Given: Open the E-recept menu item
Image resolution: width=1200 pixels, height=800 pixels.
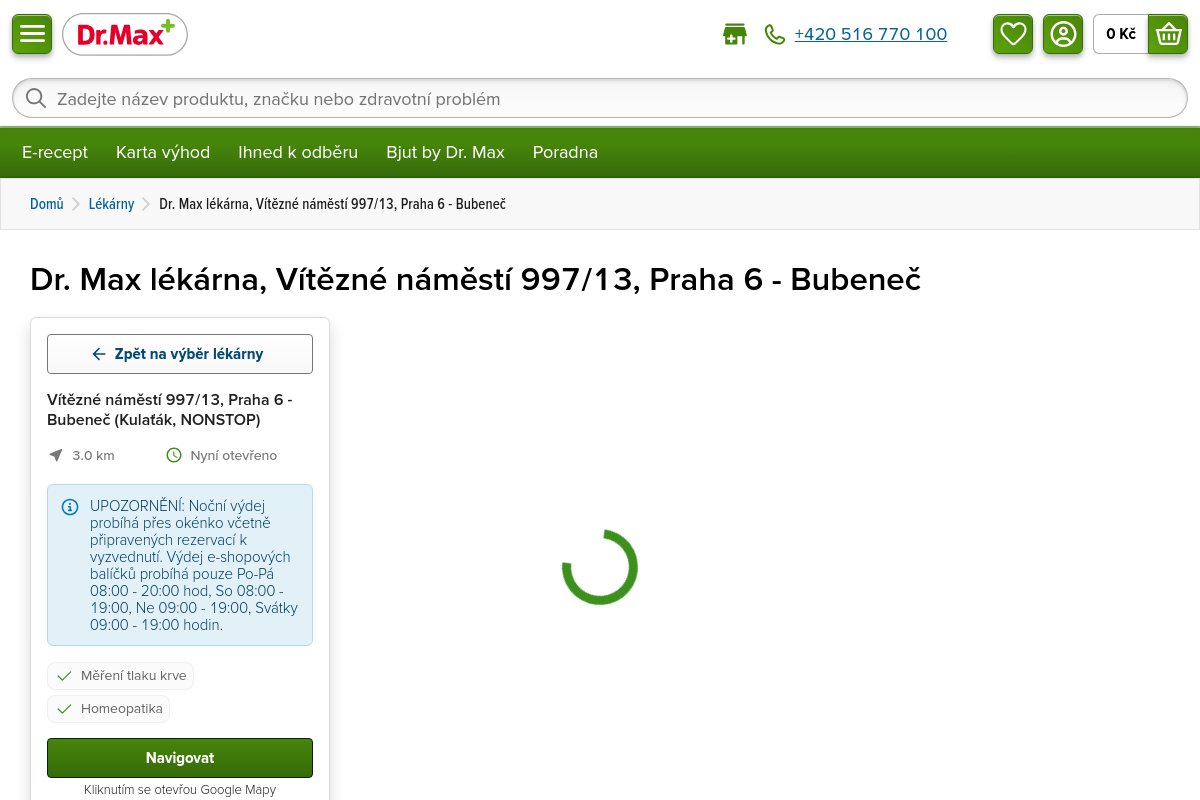Looking at the screenshot, I should [x=55, y=152].
